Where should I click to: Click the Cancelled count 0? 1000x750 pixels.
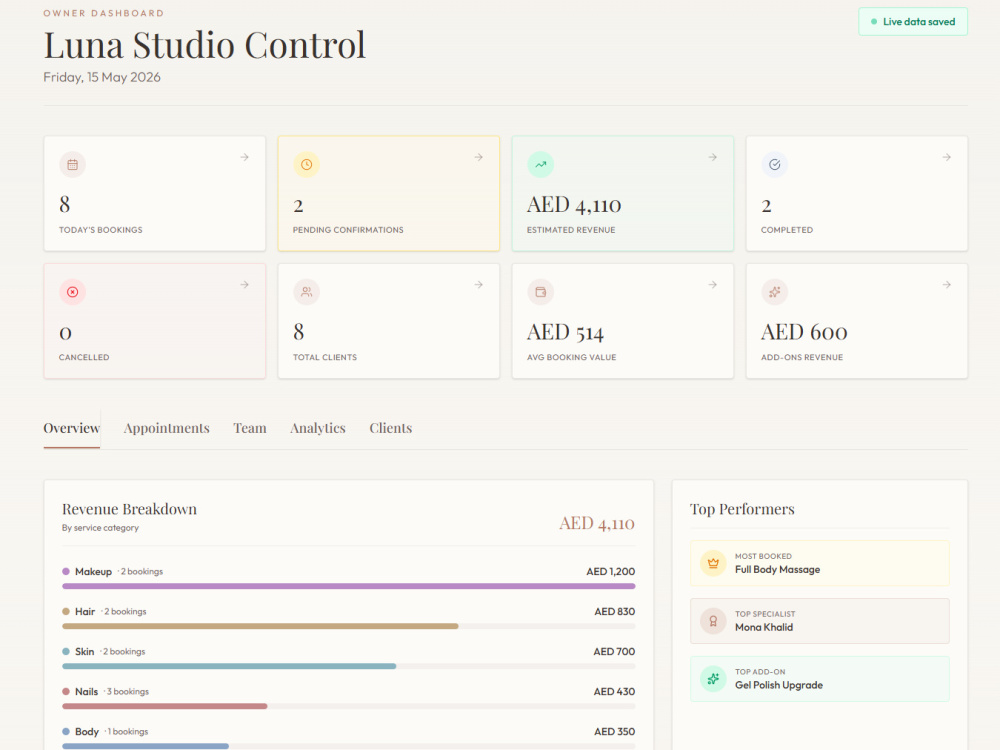point(65,334)
